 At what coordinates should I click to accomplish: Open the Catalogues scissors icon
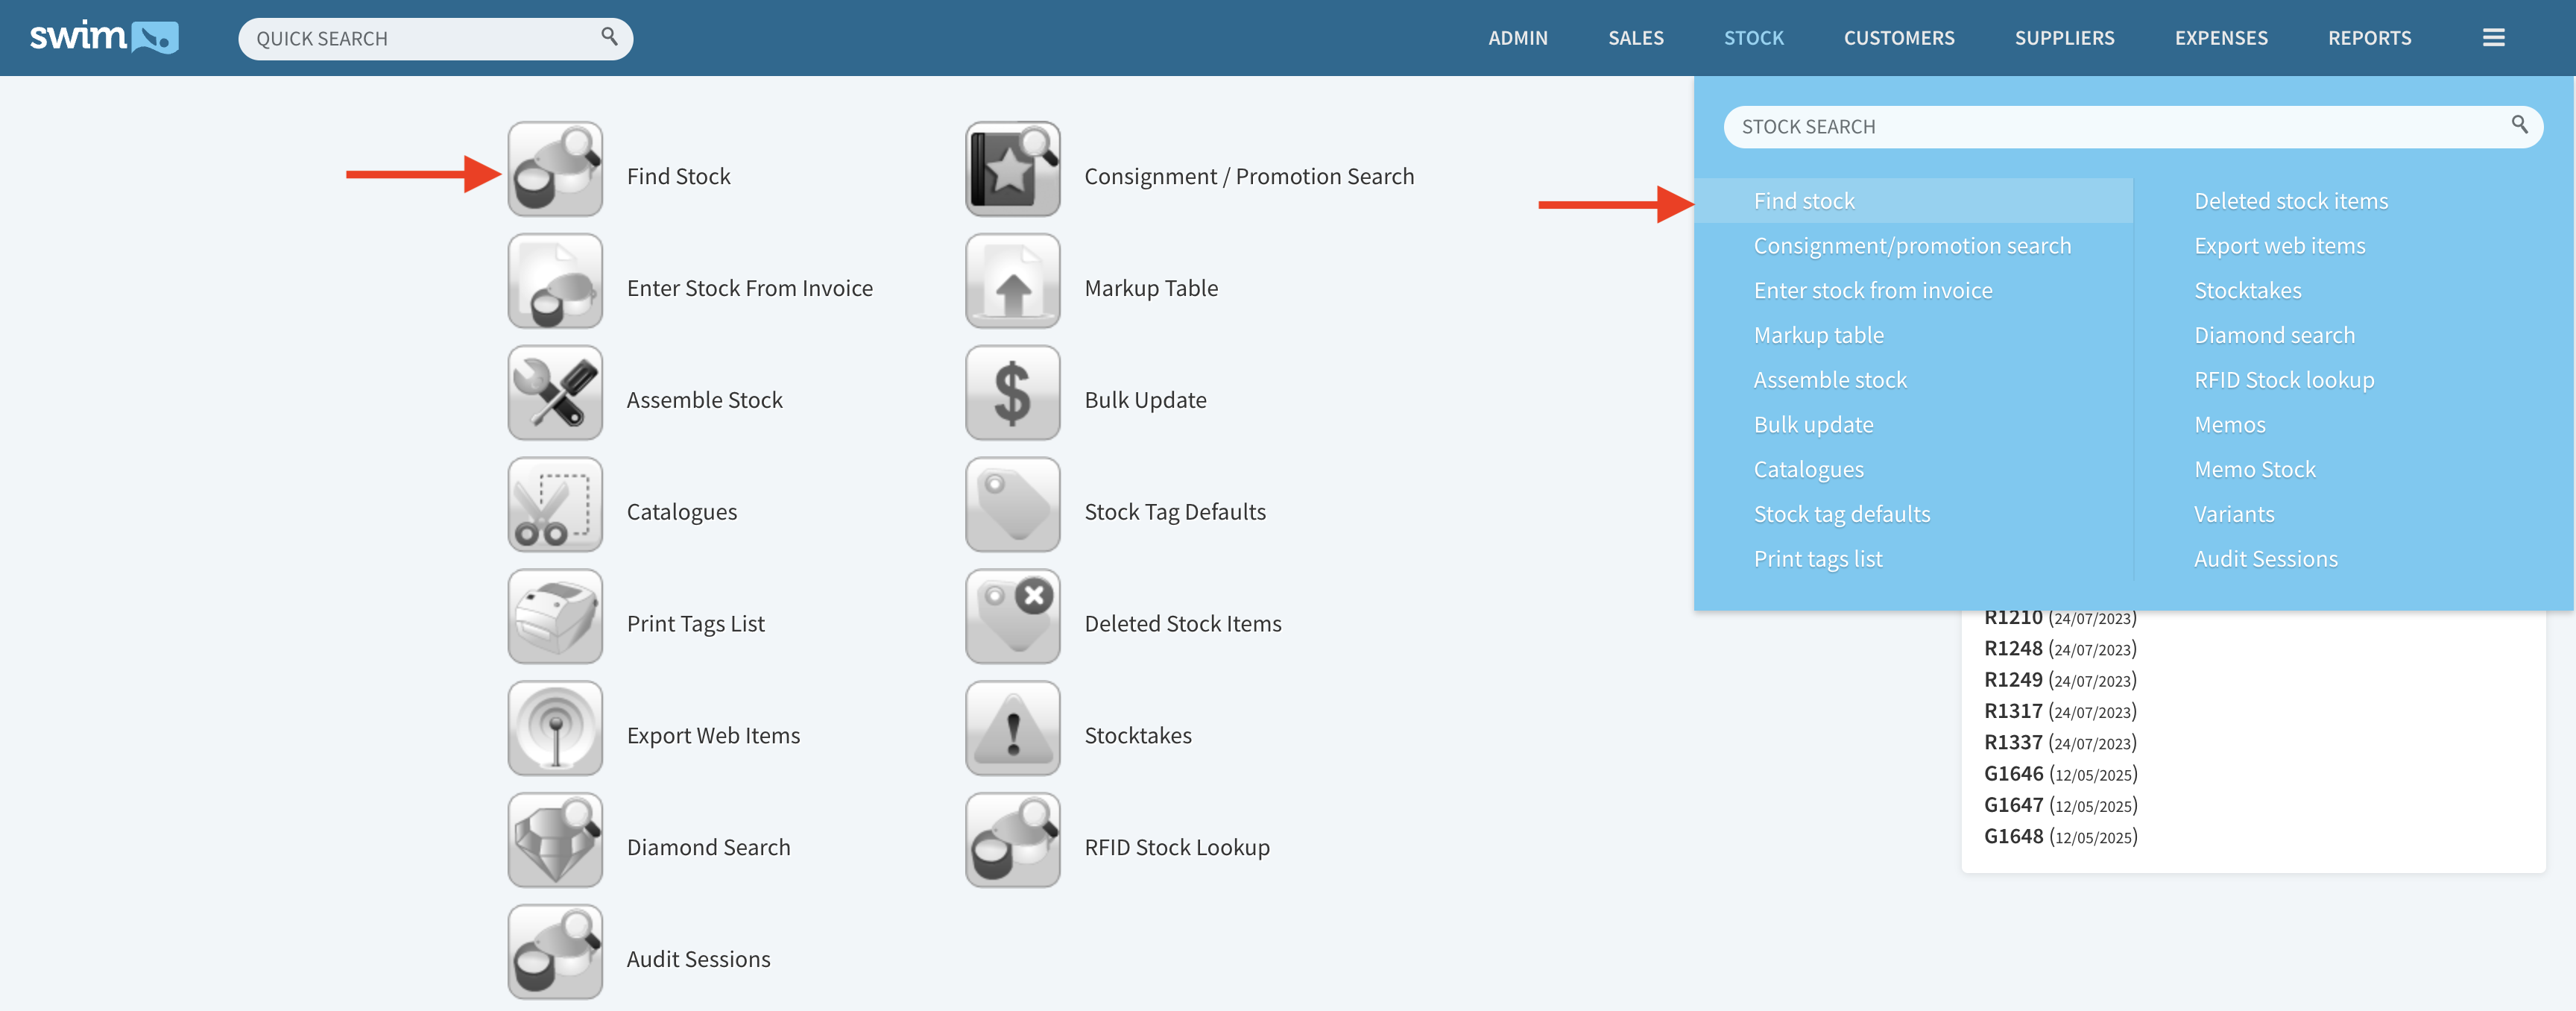tap(555, 506)
